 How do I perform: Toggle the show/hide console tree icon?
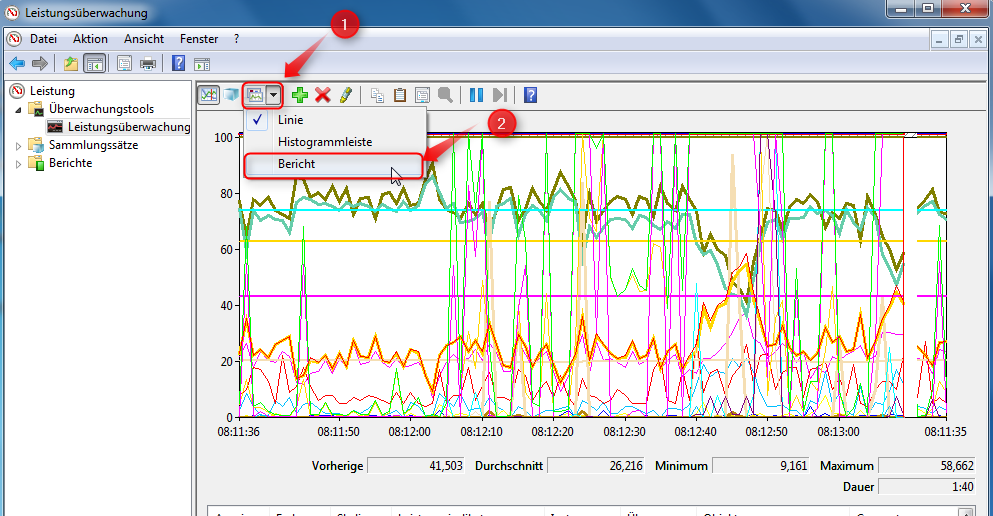[94, 63]
